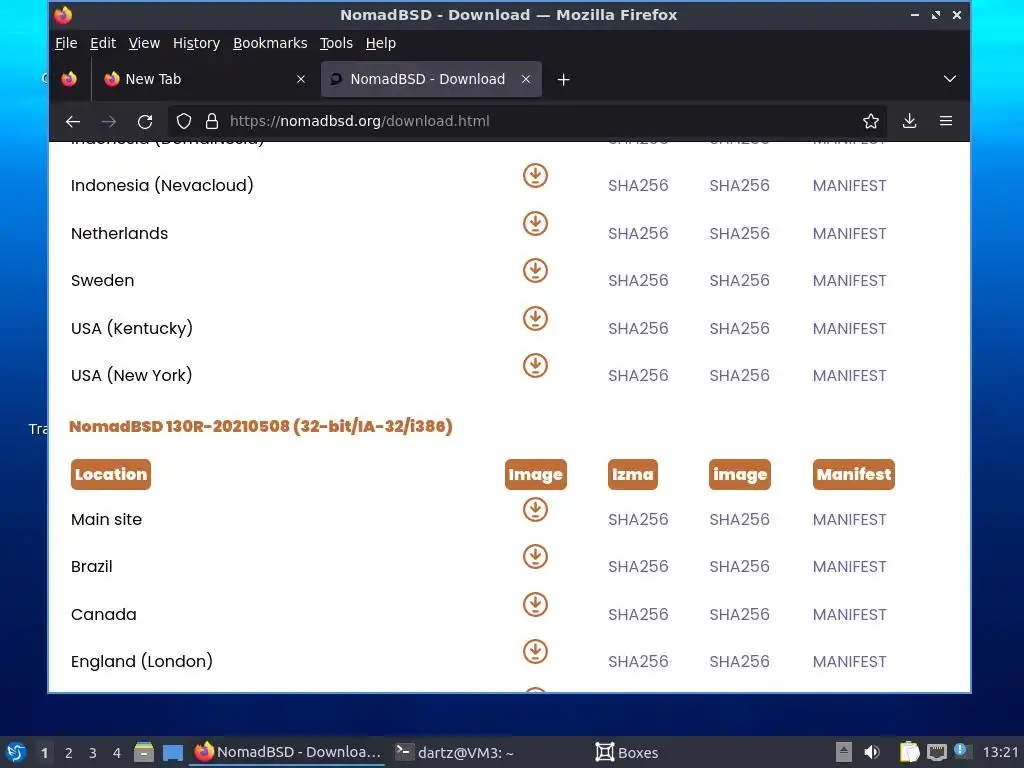Switch to workspace 4

click(117, 753)
